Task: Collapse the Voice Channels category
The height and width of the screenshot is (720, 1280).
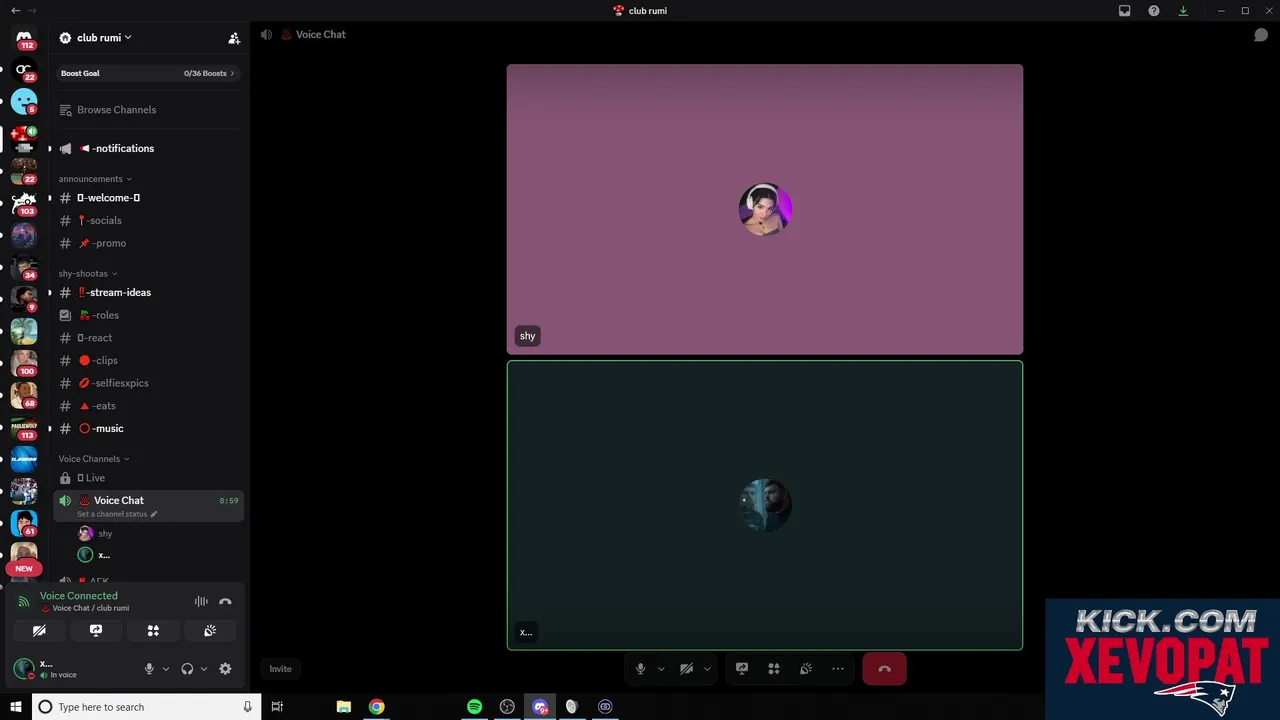Action: [95, 459]
